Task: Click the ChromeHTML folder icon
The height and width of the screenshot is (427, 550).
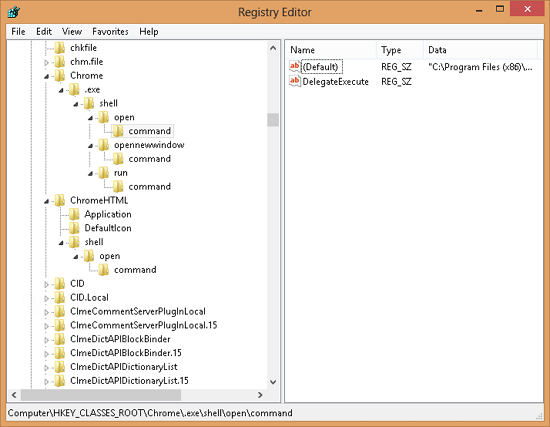Action: point(60,200)
